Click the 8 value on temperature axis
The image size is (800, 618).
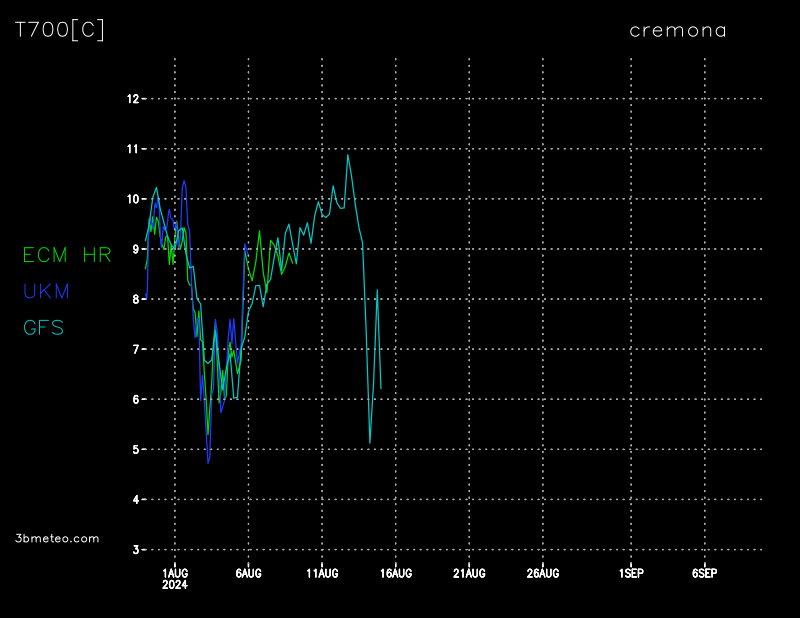135,299
